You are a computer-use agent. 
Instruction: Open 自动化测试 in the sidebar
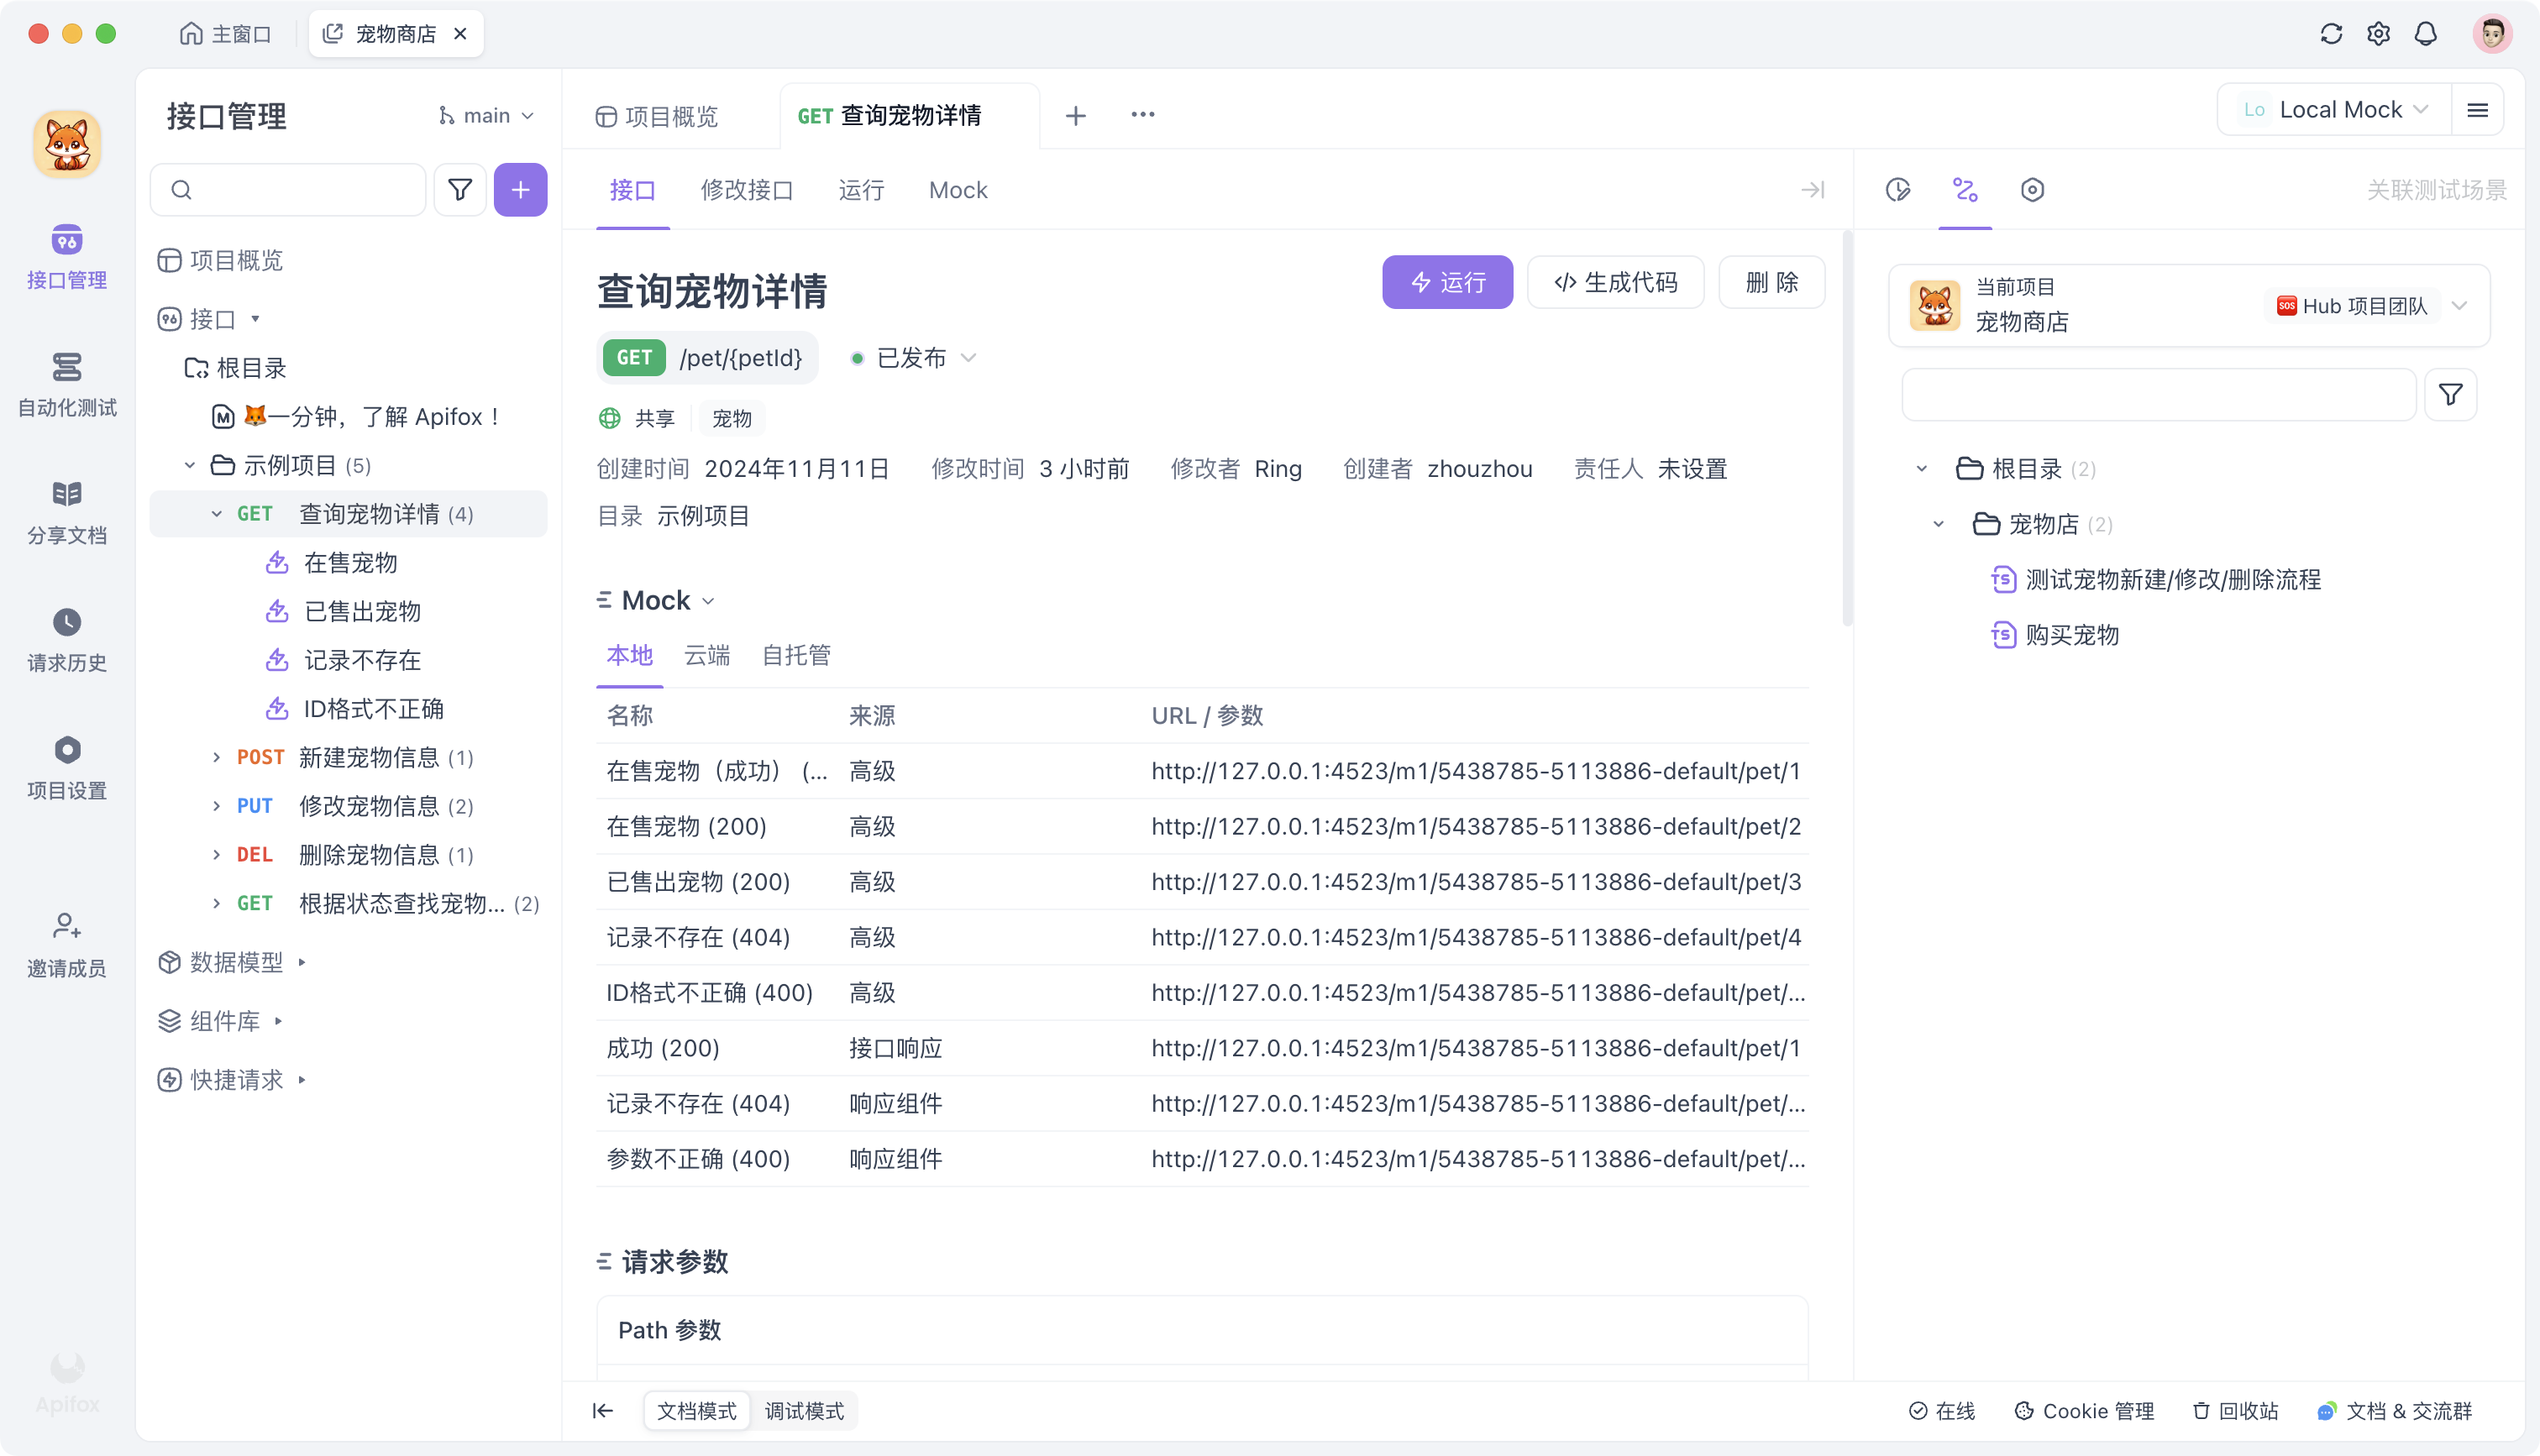tap(67, 384)
